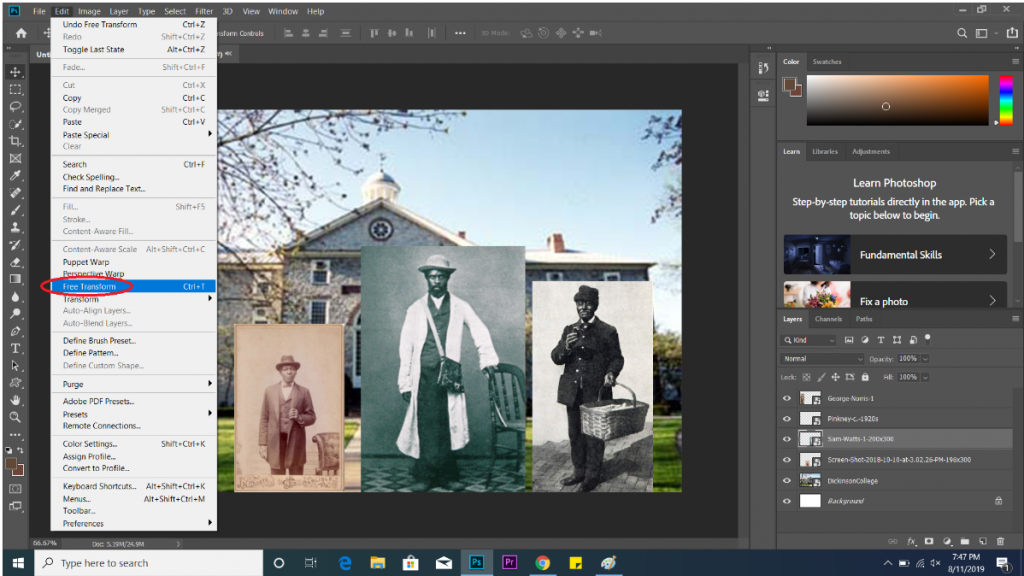Viewport: 1024px width, 576px height.
Task: Select the Frame tool
Action: coord(15,159)
